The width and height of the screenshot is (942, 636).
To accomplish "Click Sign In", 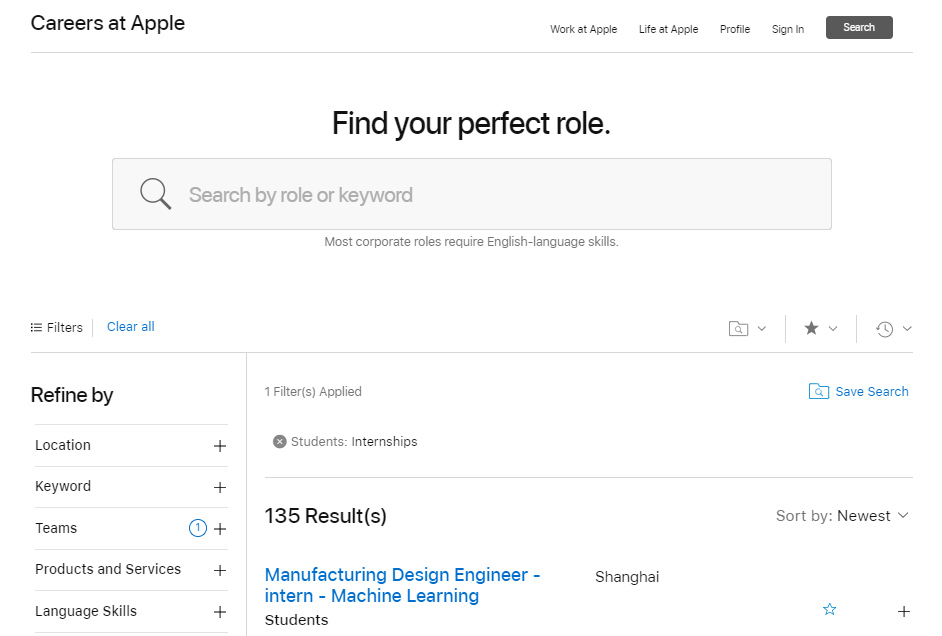I will pos(788,29).
